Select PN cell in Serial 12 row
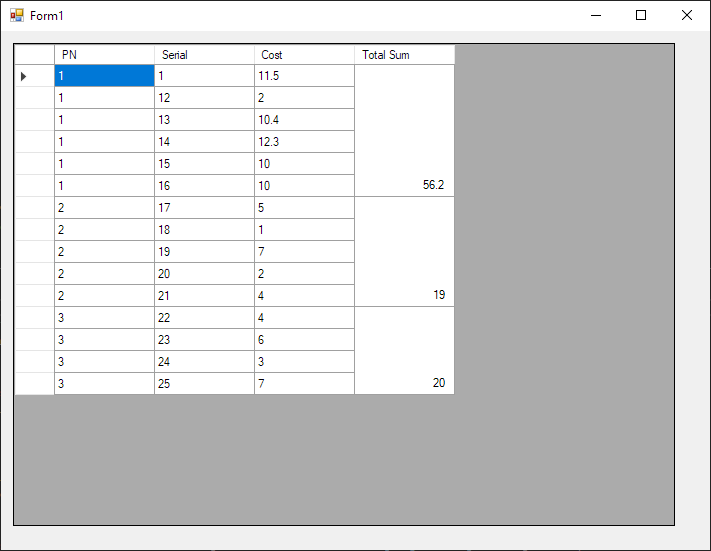The width and height of the screenshot is (711, 551). 104,98
